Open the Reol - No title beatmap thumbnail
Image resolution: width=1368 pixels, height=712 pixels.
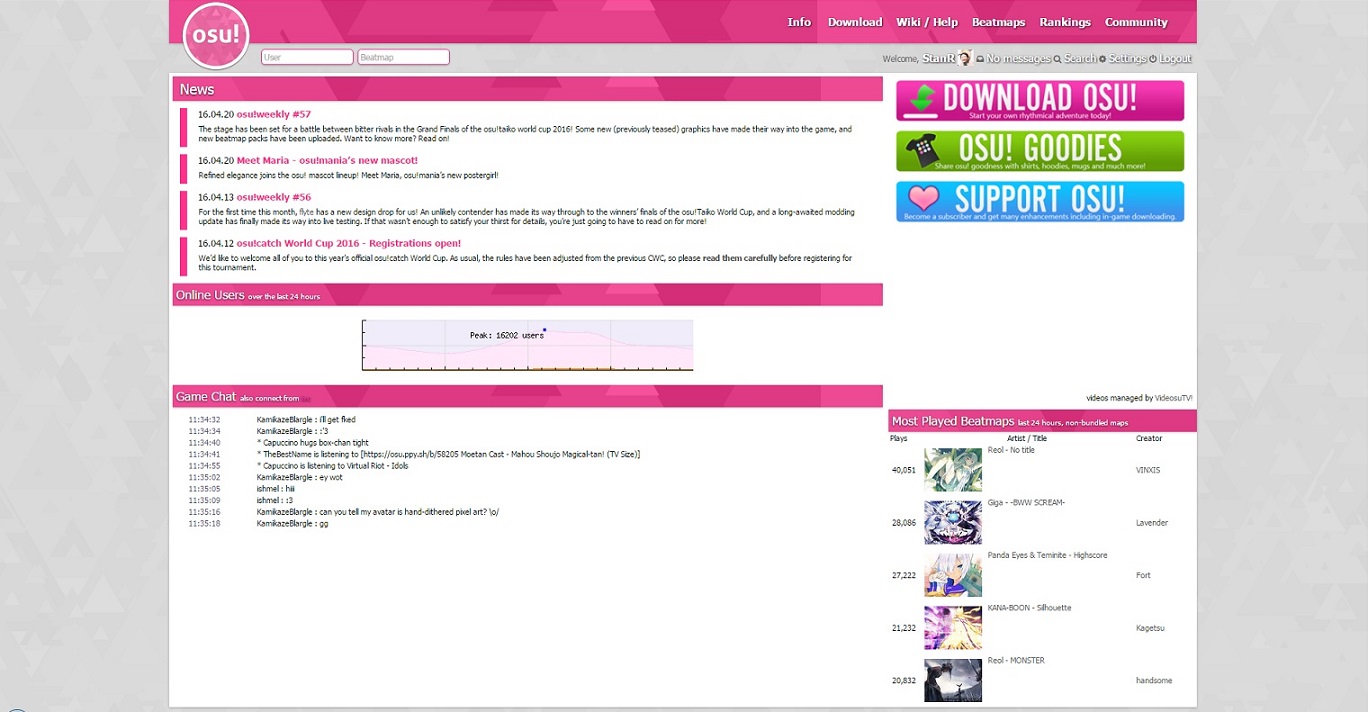[952, 470]
